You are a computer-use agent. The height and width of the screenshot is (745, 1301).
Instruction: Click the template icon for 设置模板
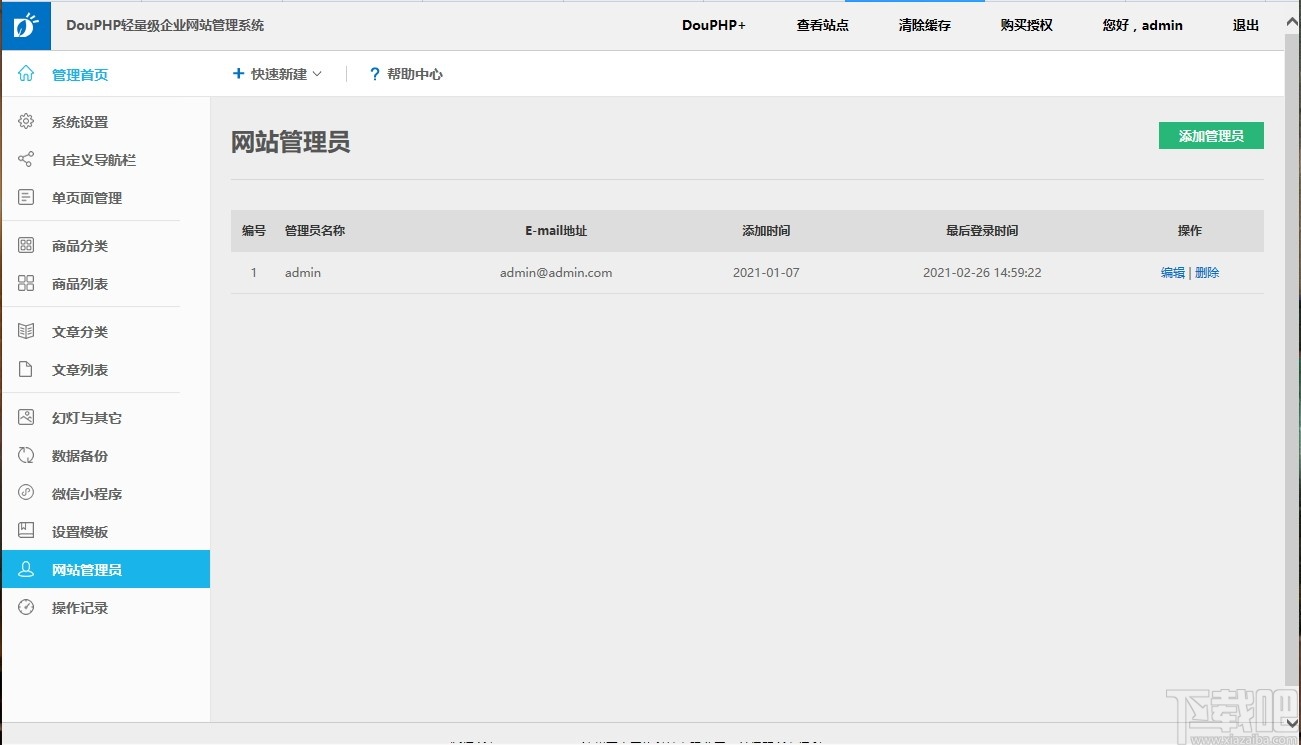click(x=26, y=532)
